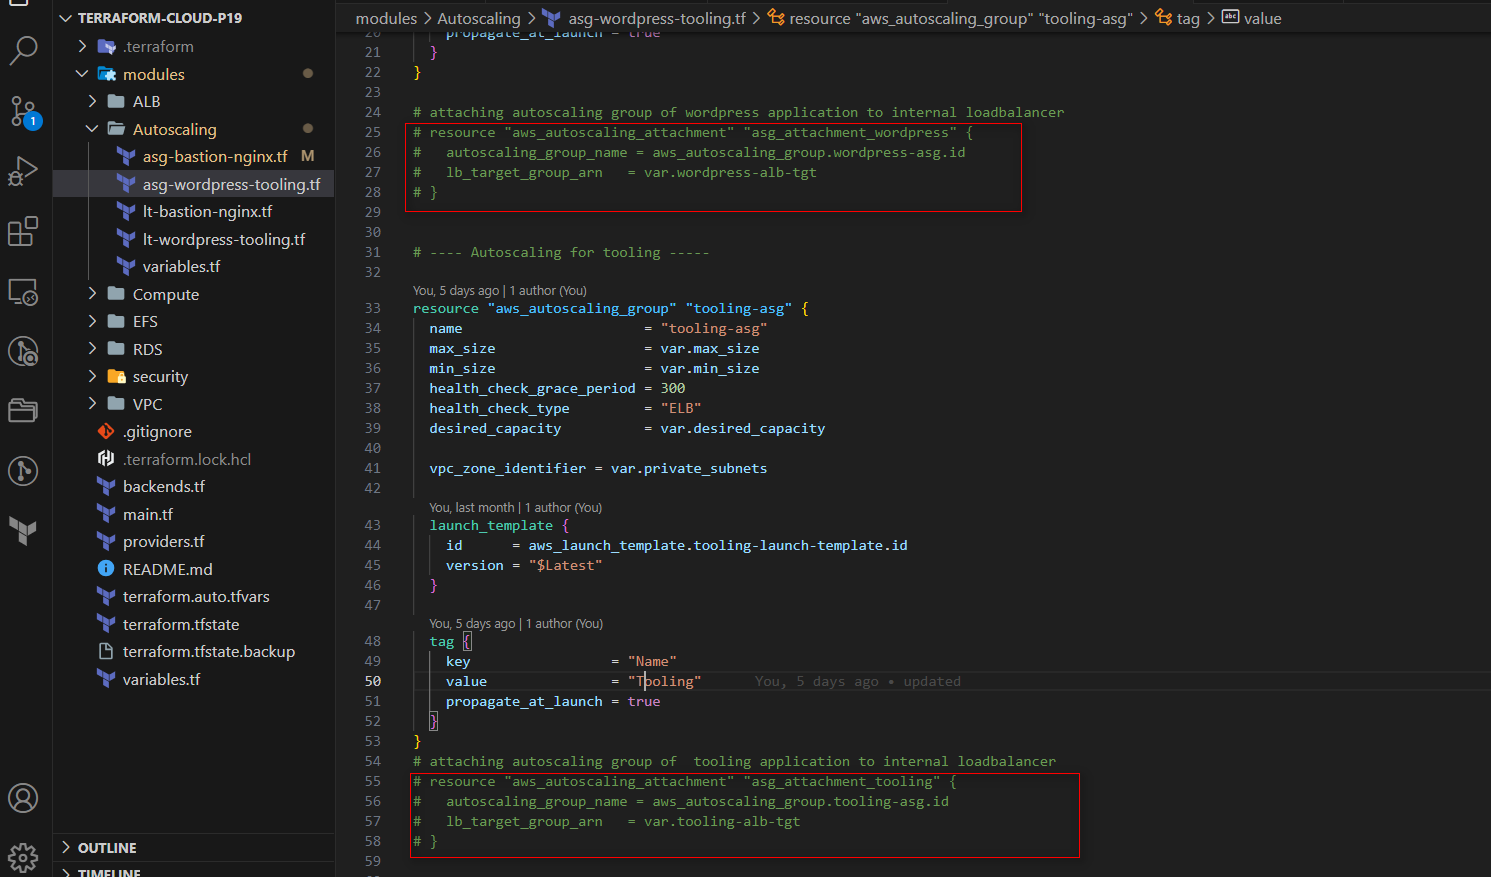Click line number 41 in the editor gutter

coord(372,468)
